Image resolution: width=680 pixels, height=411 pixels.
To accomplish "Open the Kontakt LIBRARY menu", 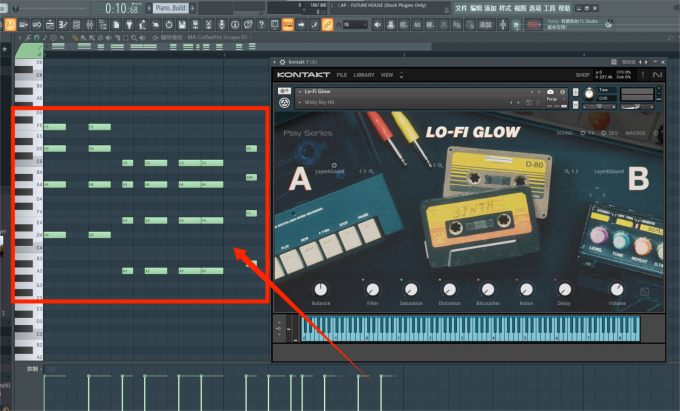I will coord(363,75).
